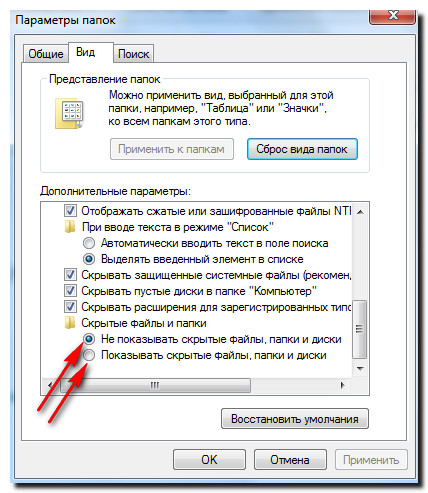
Task: Select Выделять введенный элемент в списке
Action: [89, 259]
